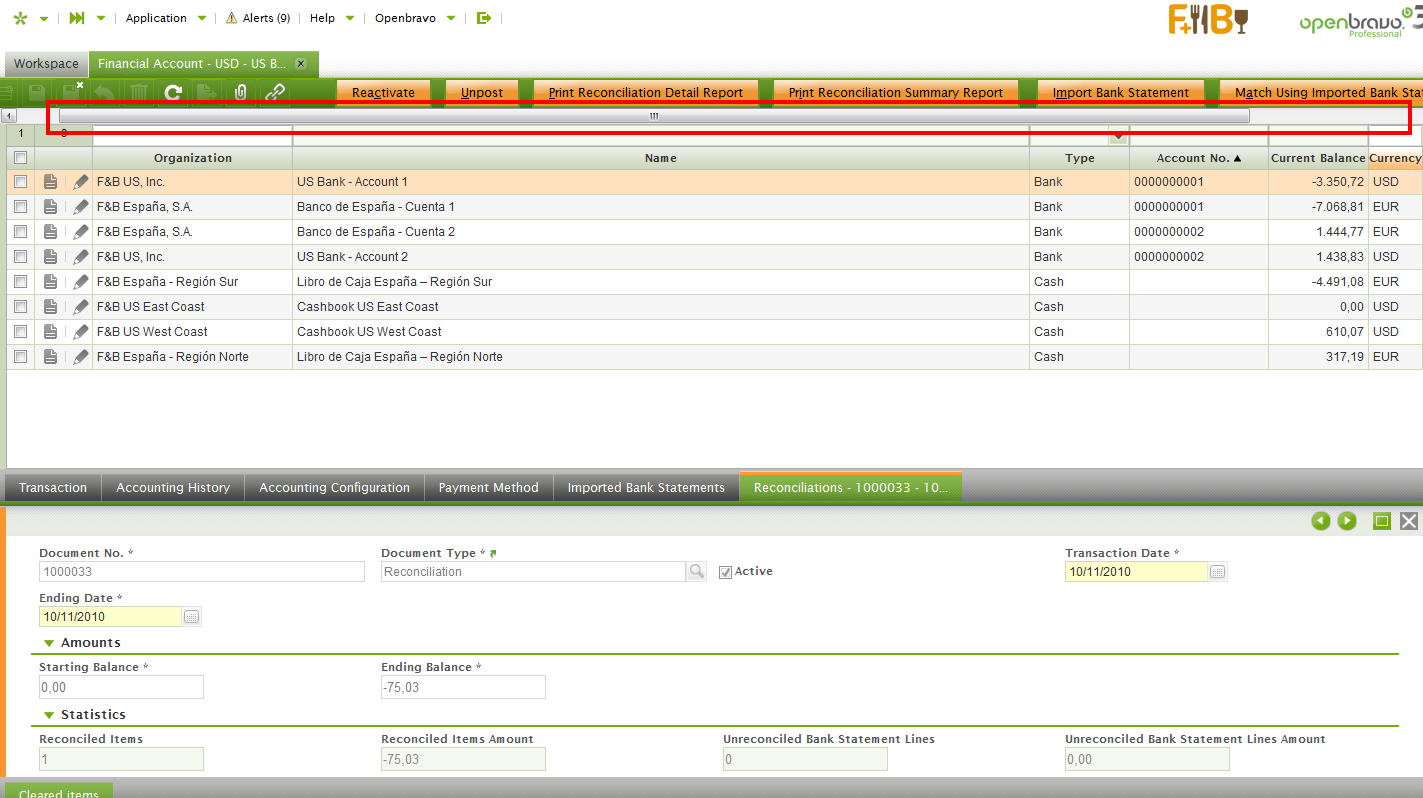Viewport: 1423px width, 798px height.
Task: Open the Ending Date calendar picker
Action: (192, 617)
